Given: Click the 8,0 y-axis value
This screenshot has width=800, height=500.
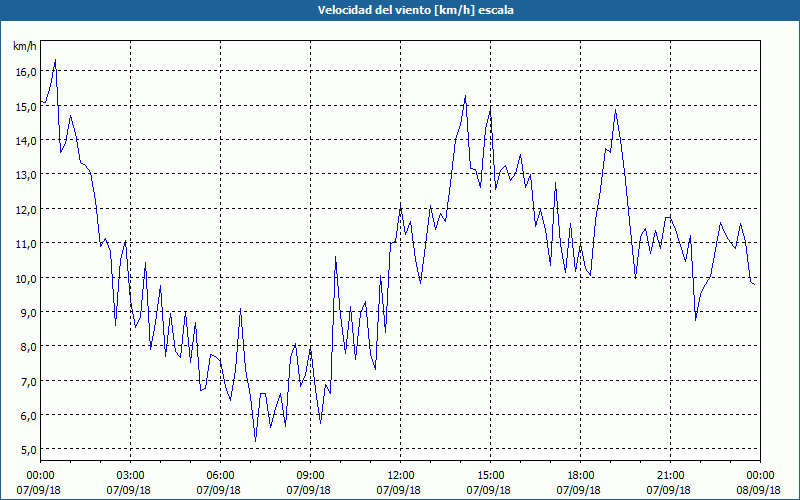Looking at the screenshot, I should click(29, 347).
